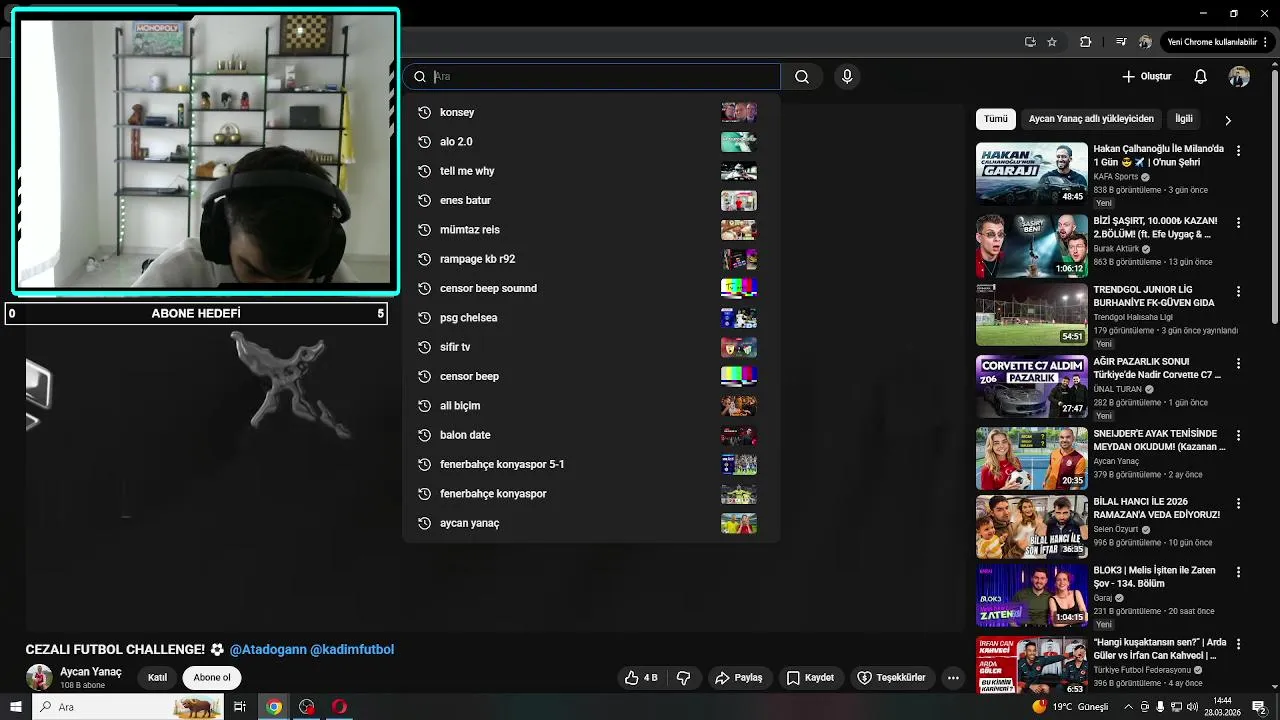Show hidden system tray icons chevron
This screenshot has height=720, width=1280.
tap(1129, 707)
